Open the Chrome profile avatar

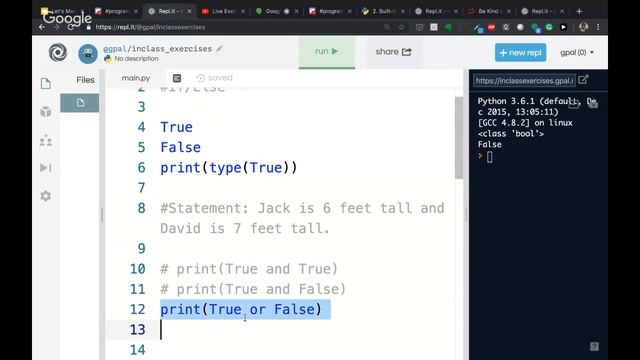tap(583, 27)
